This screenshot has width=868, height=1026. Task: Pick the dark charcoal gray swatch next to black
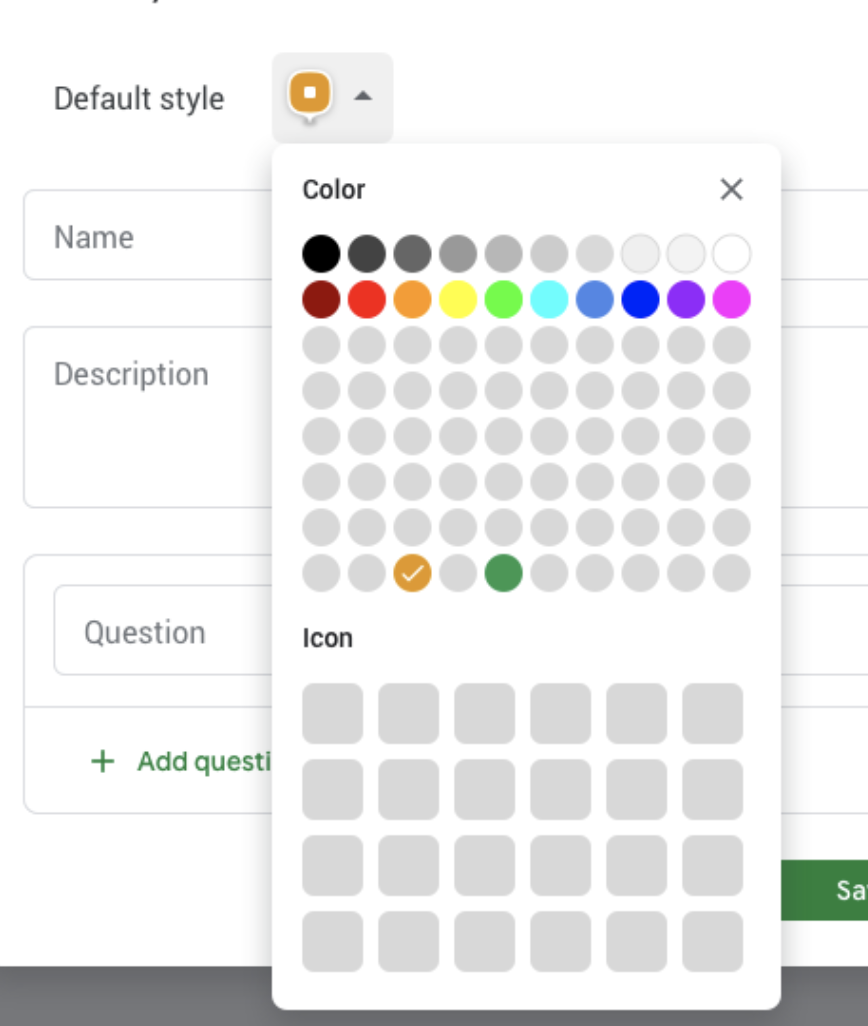point(367,254)
